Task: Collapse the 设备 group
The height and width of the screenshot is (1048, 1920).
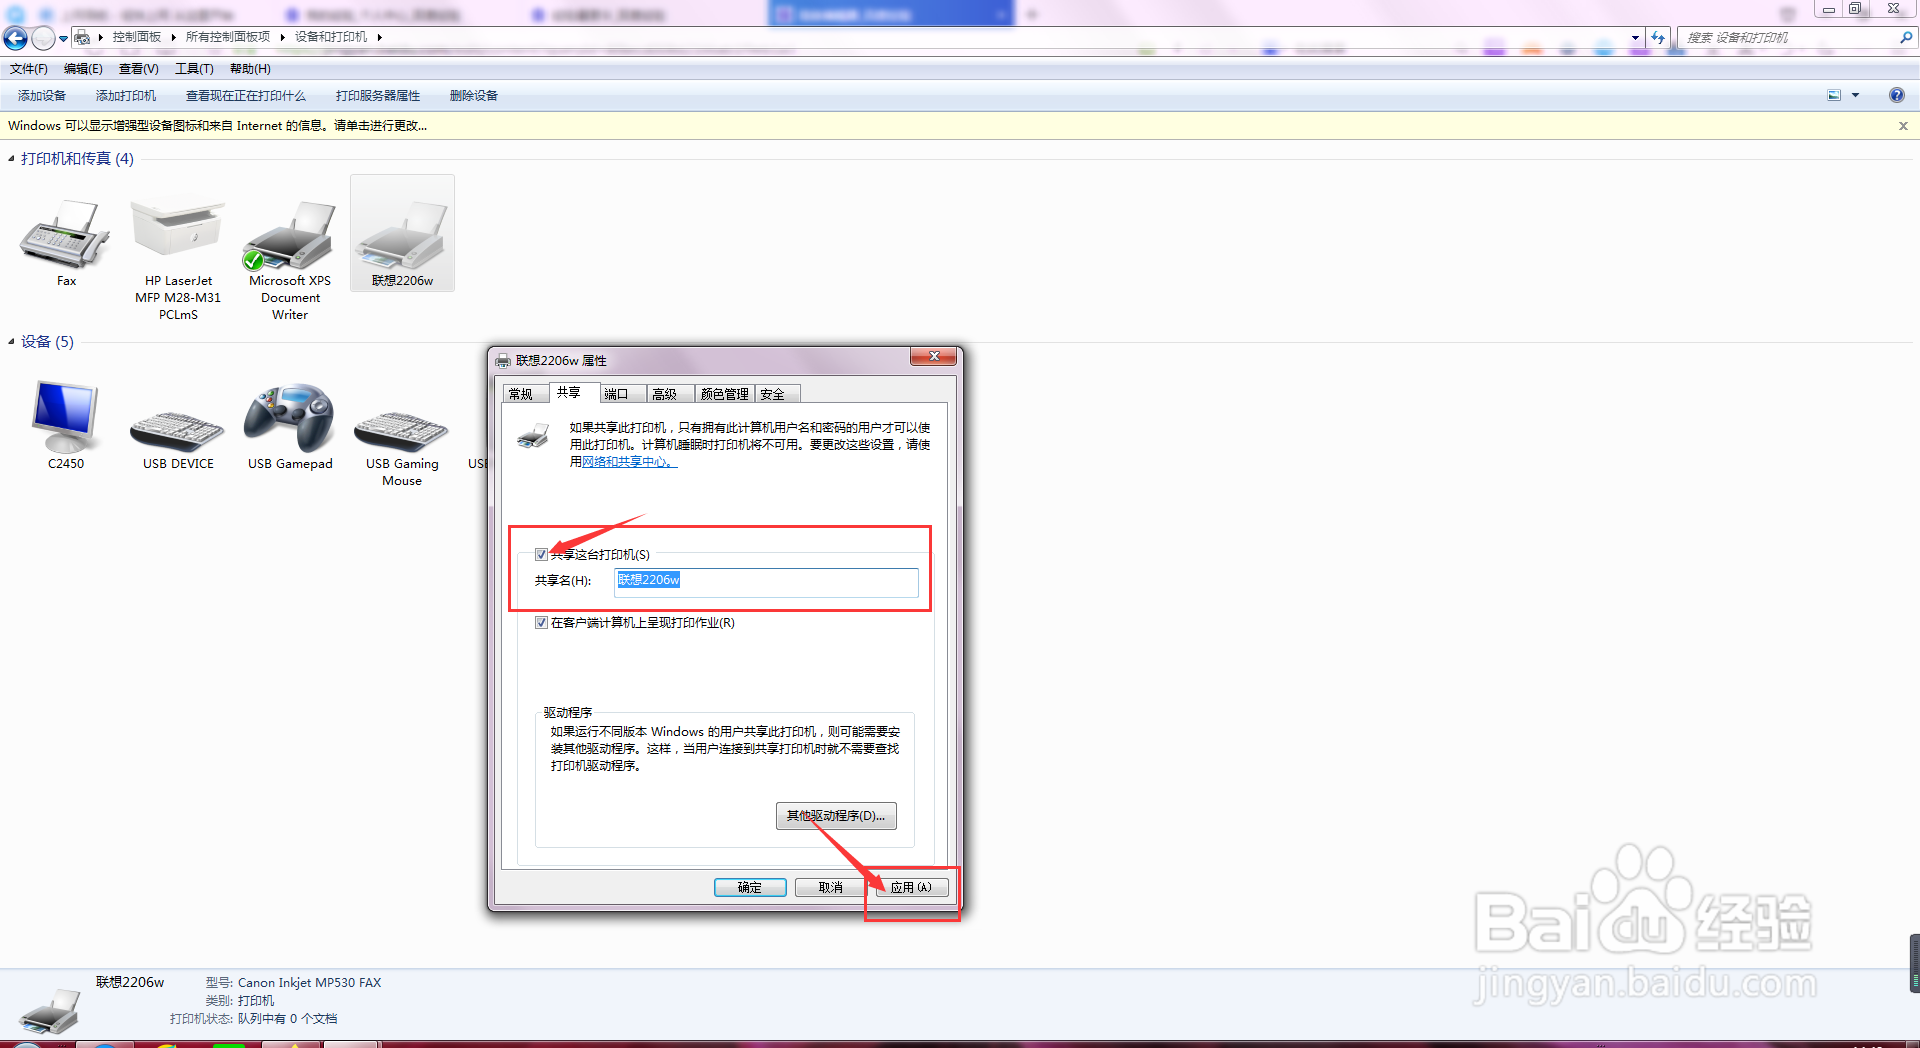Action: pyautogui.click(x=11, y=342)
